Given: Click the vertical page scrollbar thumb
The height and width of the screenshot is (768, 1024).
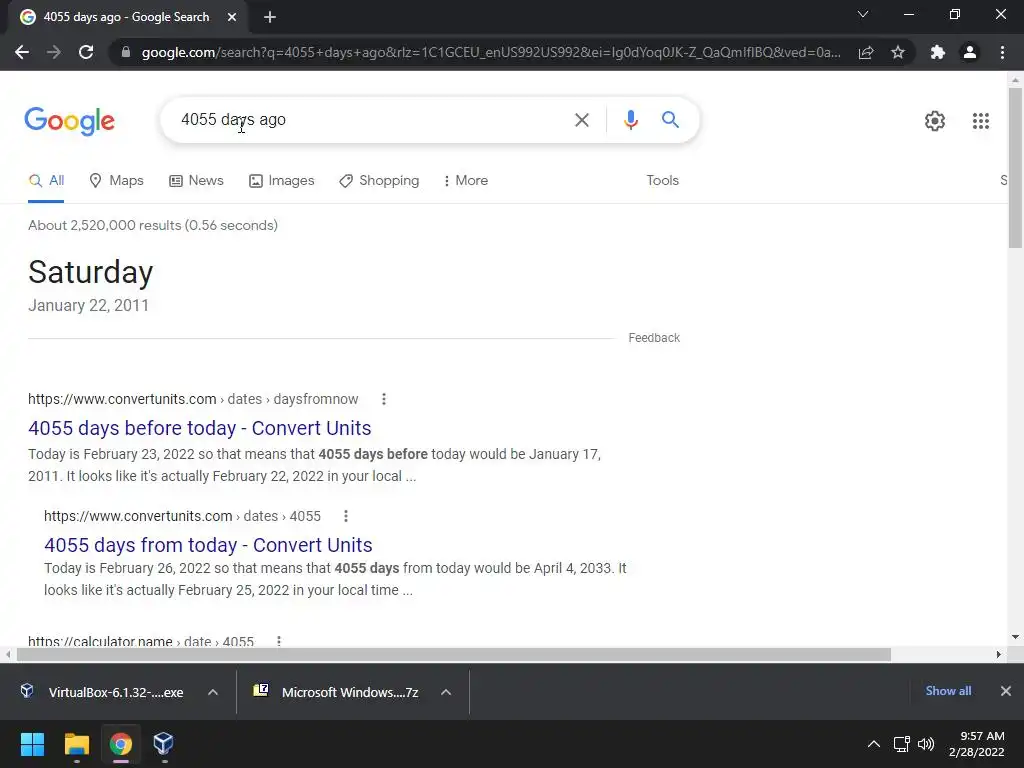Looking at the screenshot, I should point(1015,168).
